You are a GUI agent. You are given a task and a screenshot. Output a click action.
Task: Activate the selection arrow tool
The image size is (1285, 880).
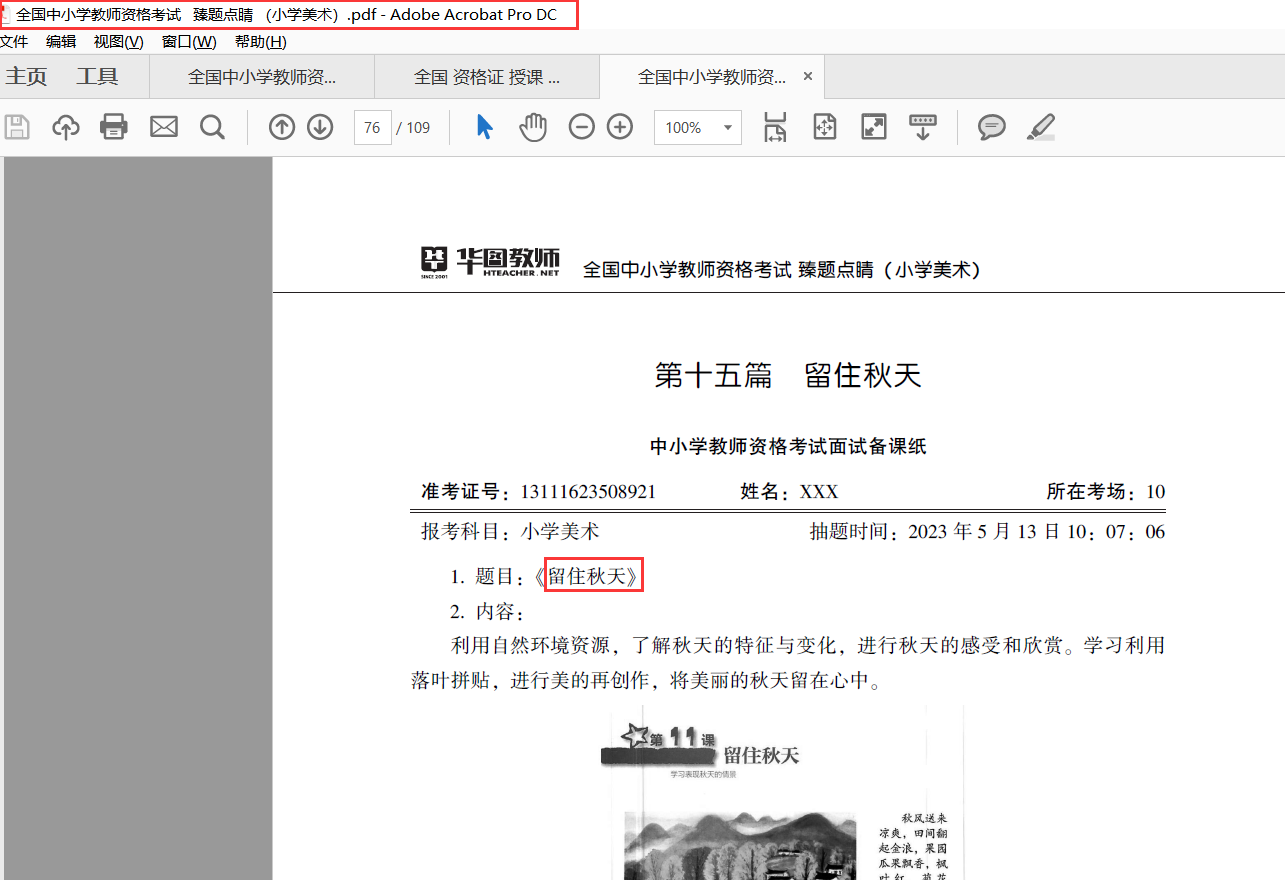click(485, 127)
